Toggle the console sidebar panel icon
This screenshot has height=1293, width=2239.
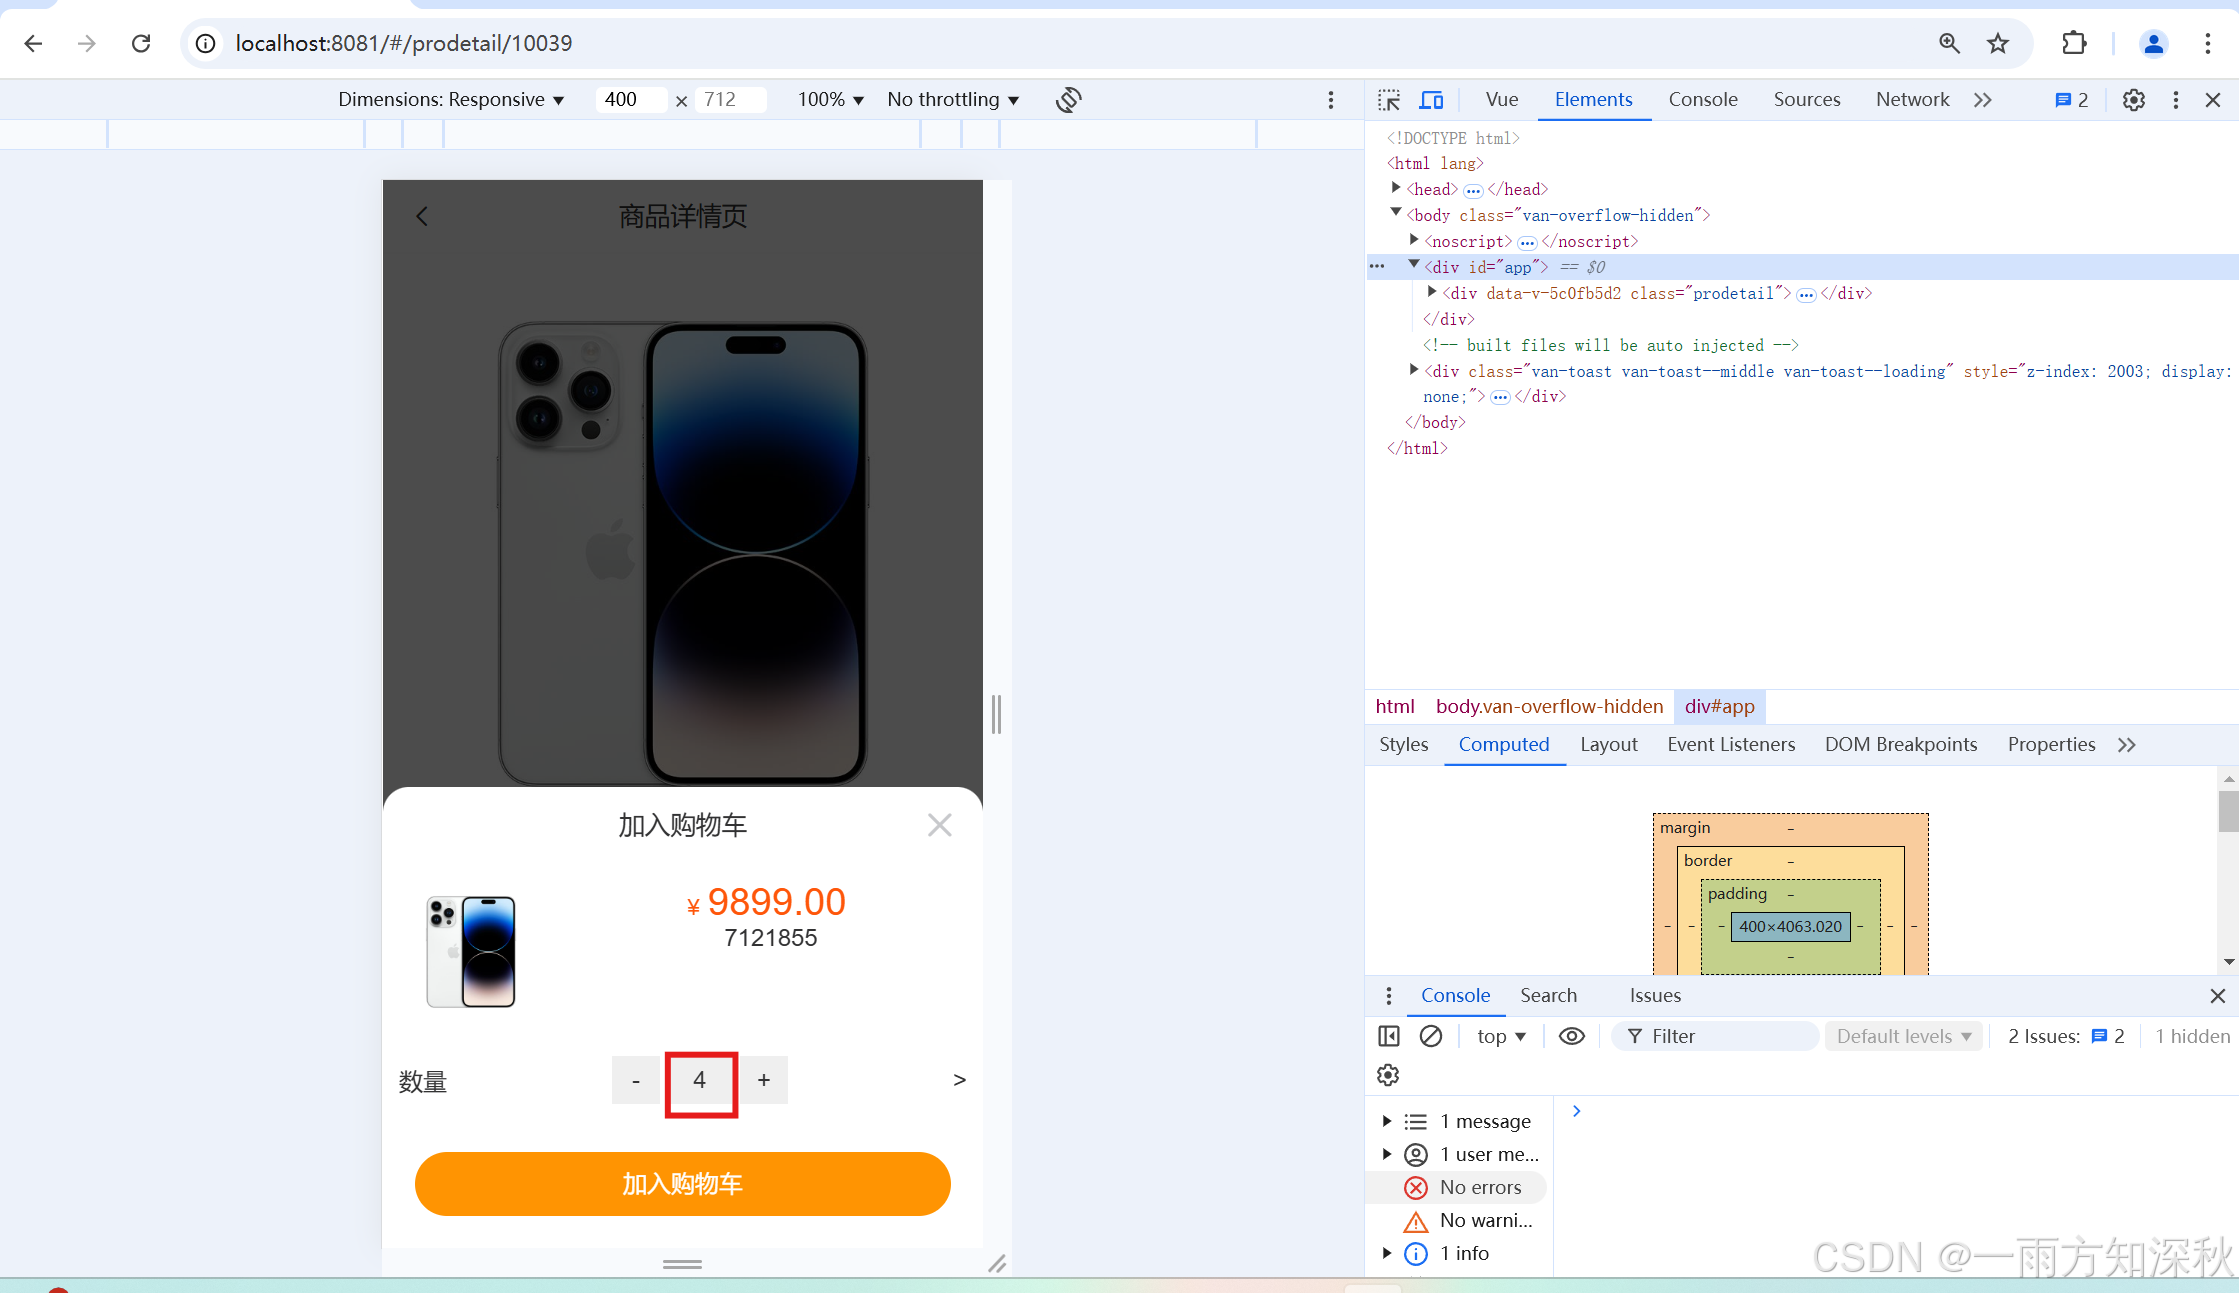[1389, 1036]
